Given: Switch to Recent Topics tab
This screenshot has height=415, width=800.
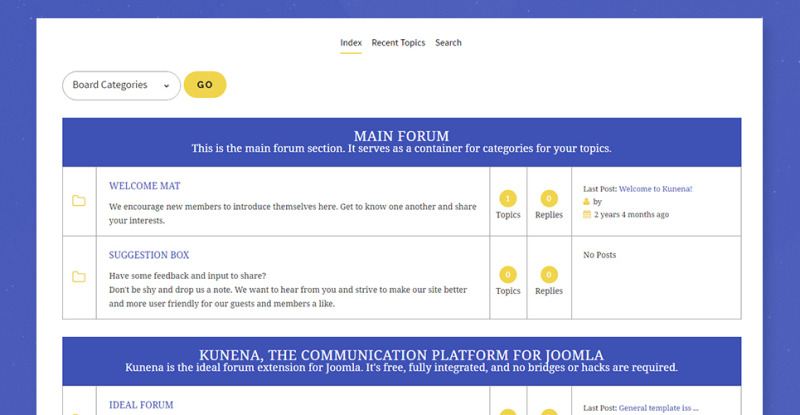Looking at the screenshot, I should point(398,43).
